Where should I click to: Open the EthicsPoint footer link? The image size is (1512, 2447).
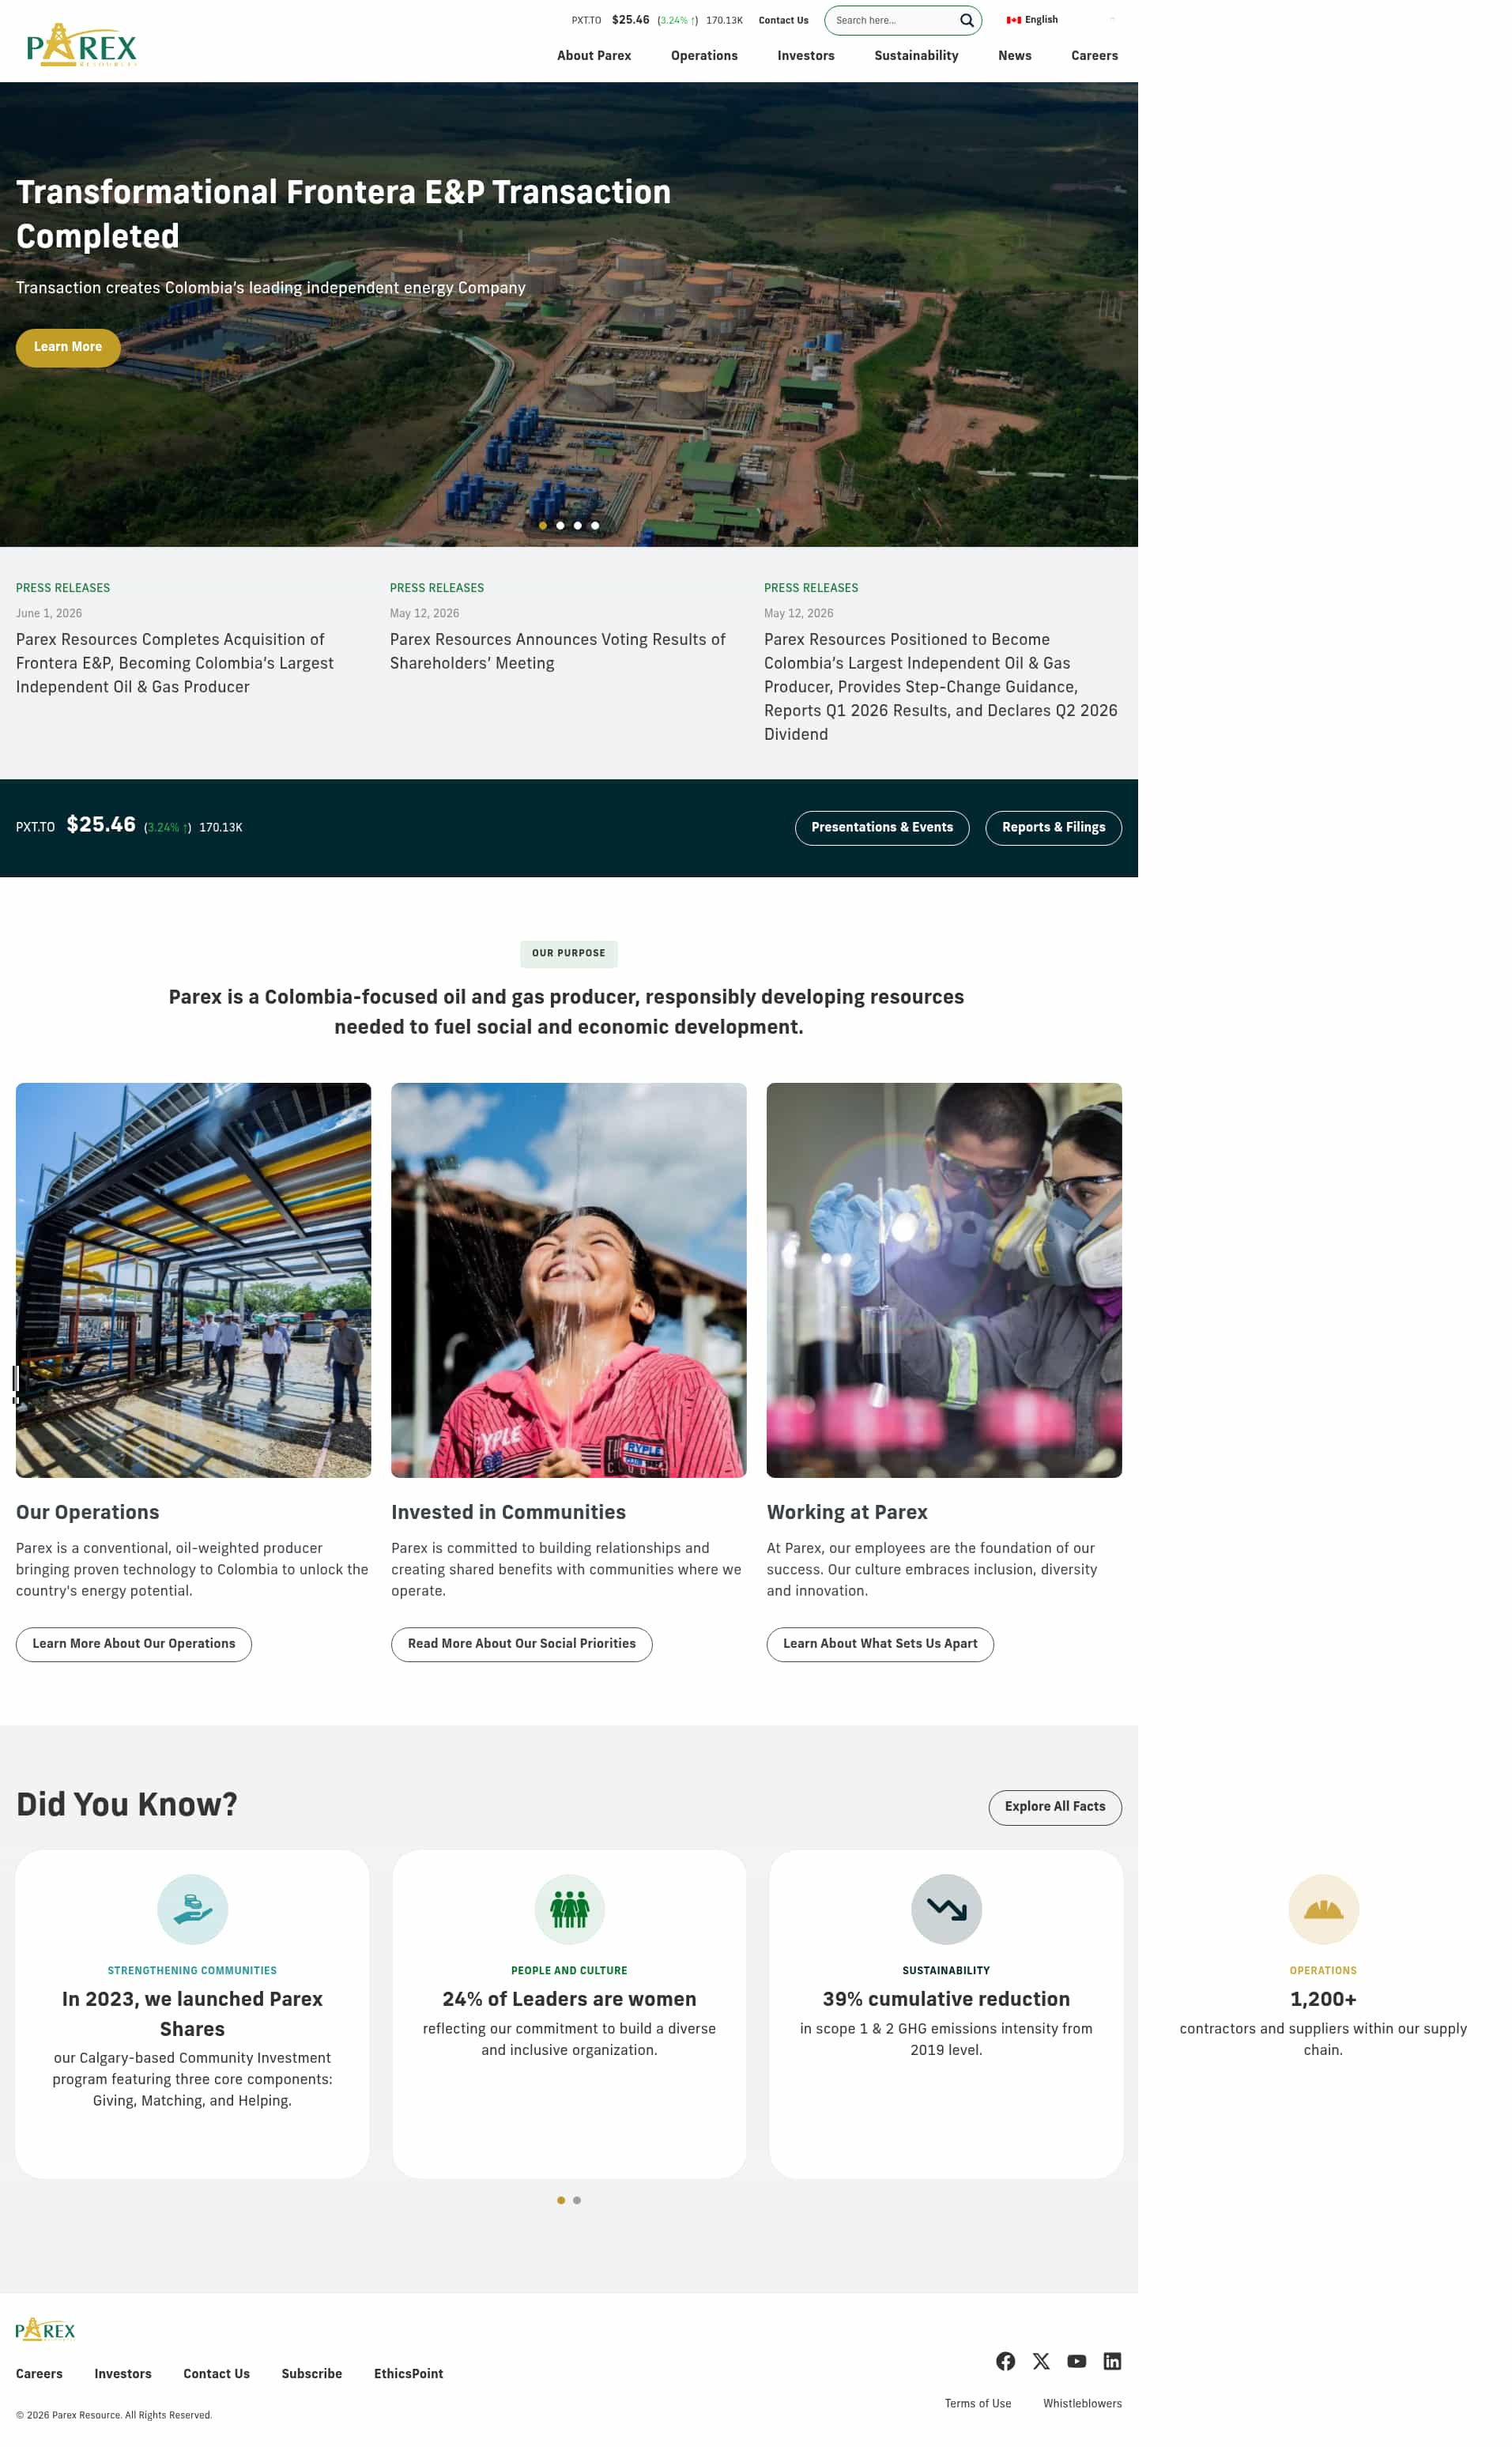click(408, 2373)
